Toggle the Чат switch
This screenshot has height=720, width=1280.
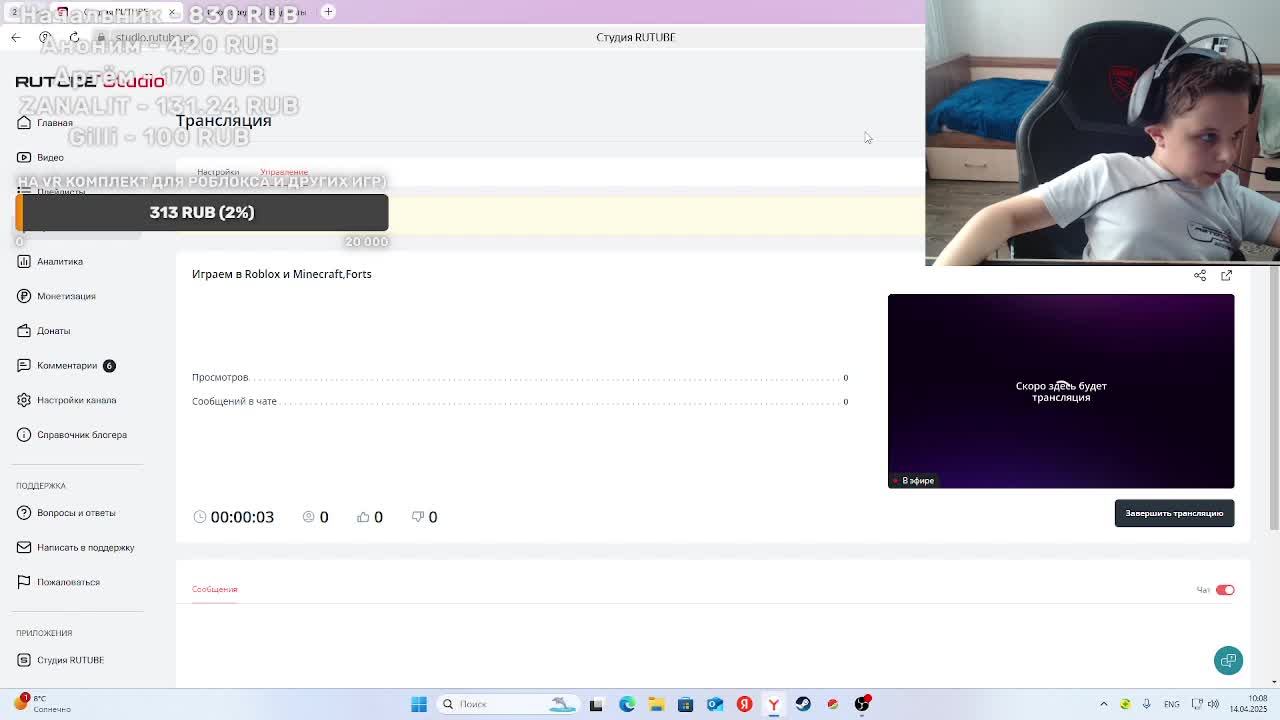click(1225, 590)
